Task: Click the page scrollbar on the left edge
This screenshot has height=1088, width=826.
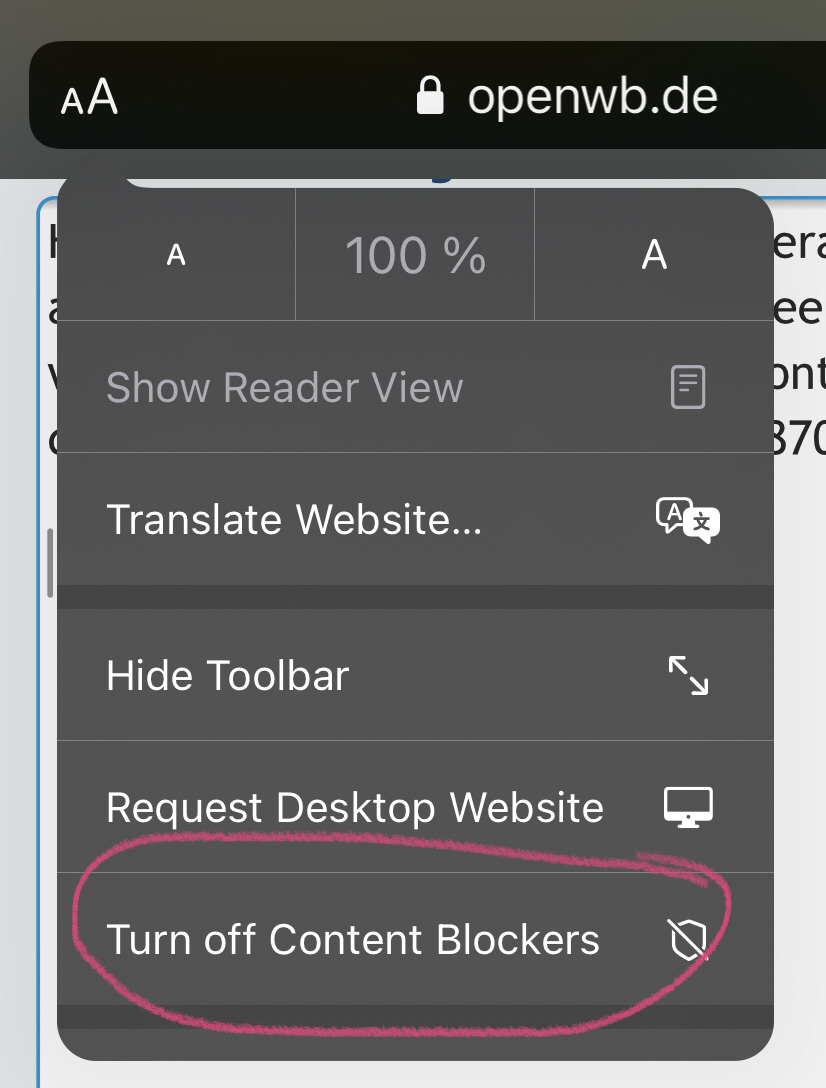Action: click(x=50, y=562)
